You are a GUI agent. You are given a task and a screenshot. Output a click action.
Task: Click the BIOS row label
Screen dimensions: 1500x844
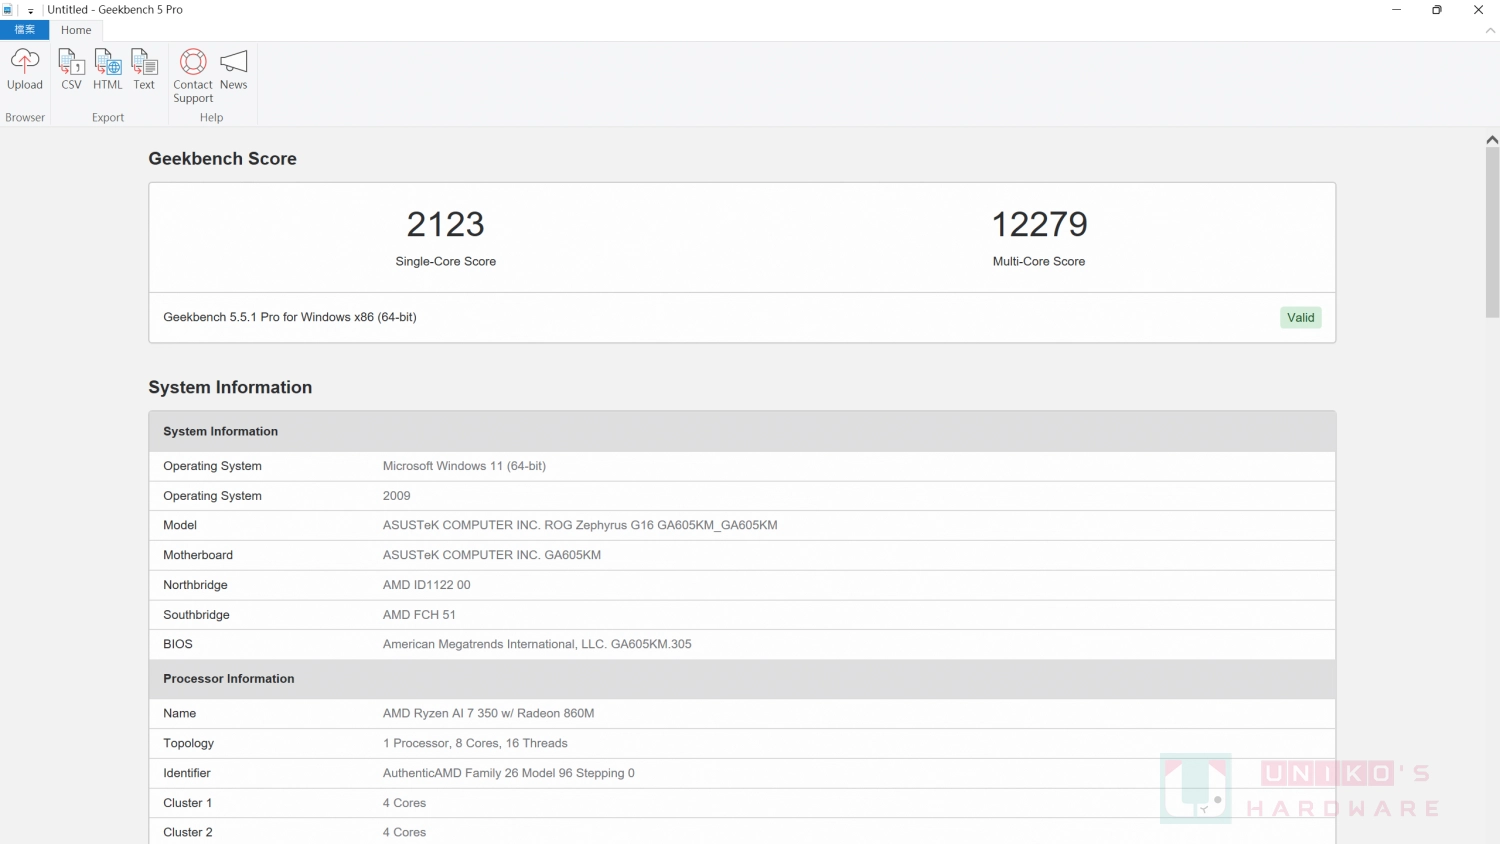click(x=178, y=644)
